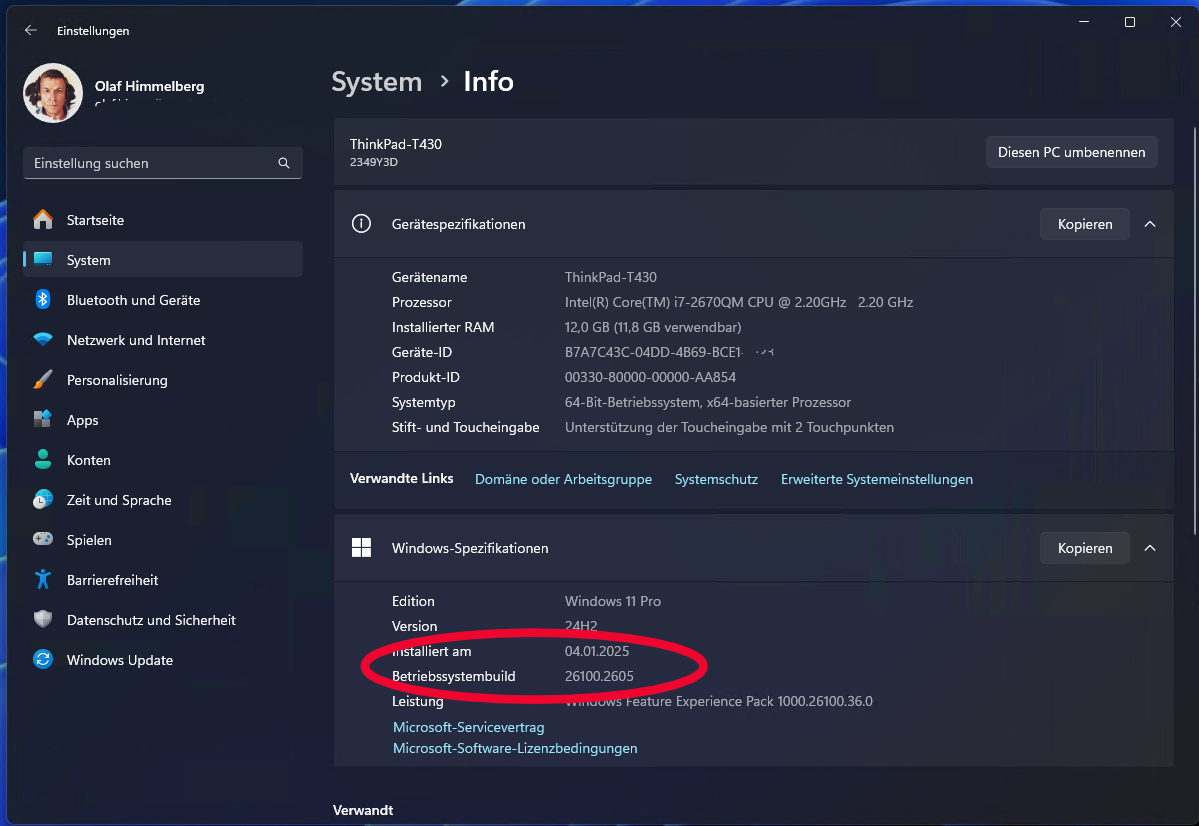The image size is (1199, 826).
Task: Open the Bluetooth icon in sidebar
Action: pyautogui.click(x=43, y=300)
